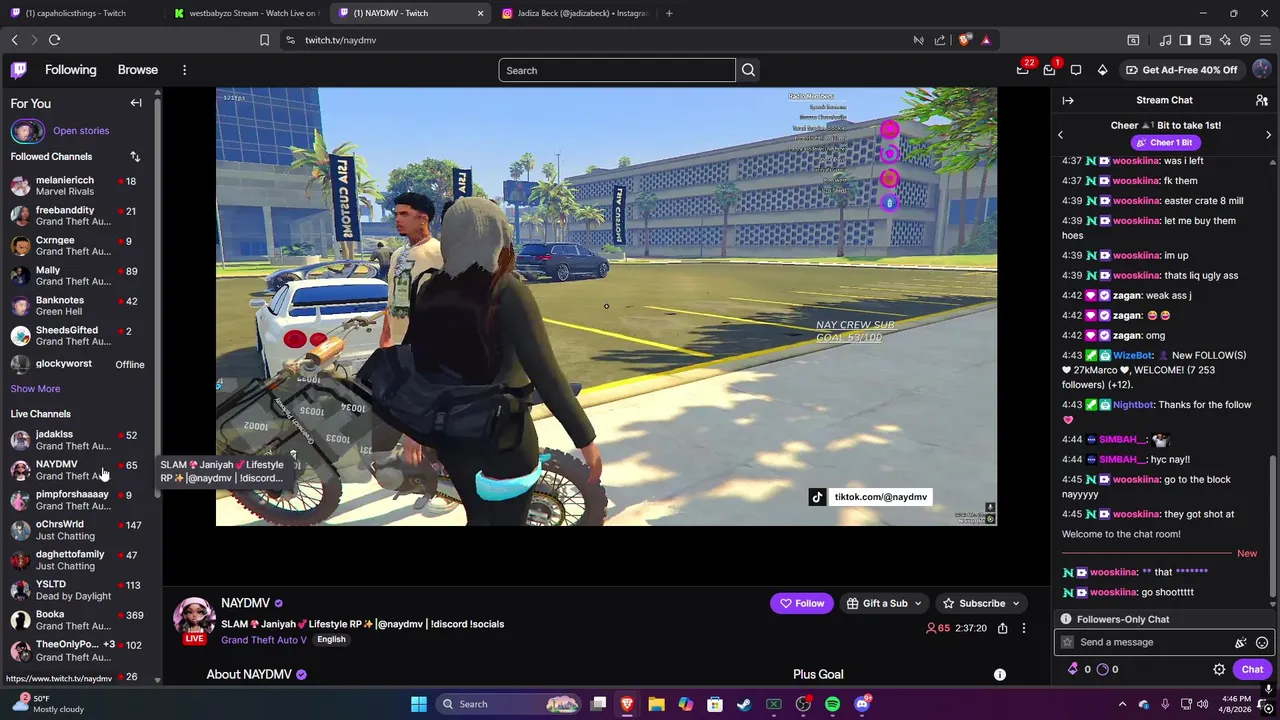Open the chat settings gear
1280x720 pixels.
click(x=1219, y=670)
